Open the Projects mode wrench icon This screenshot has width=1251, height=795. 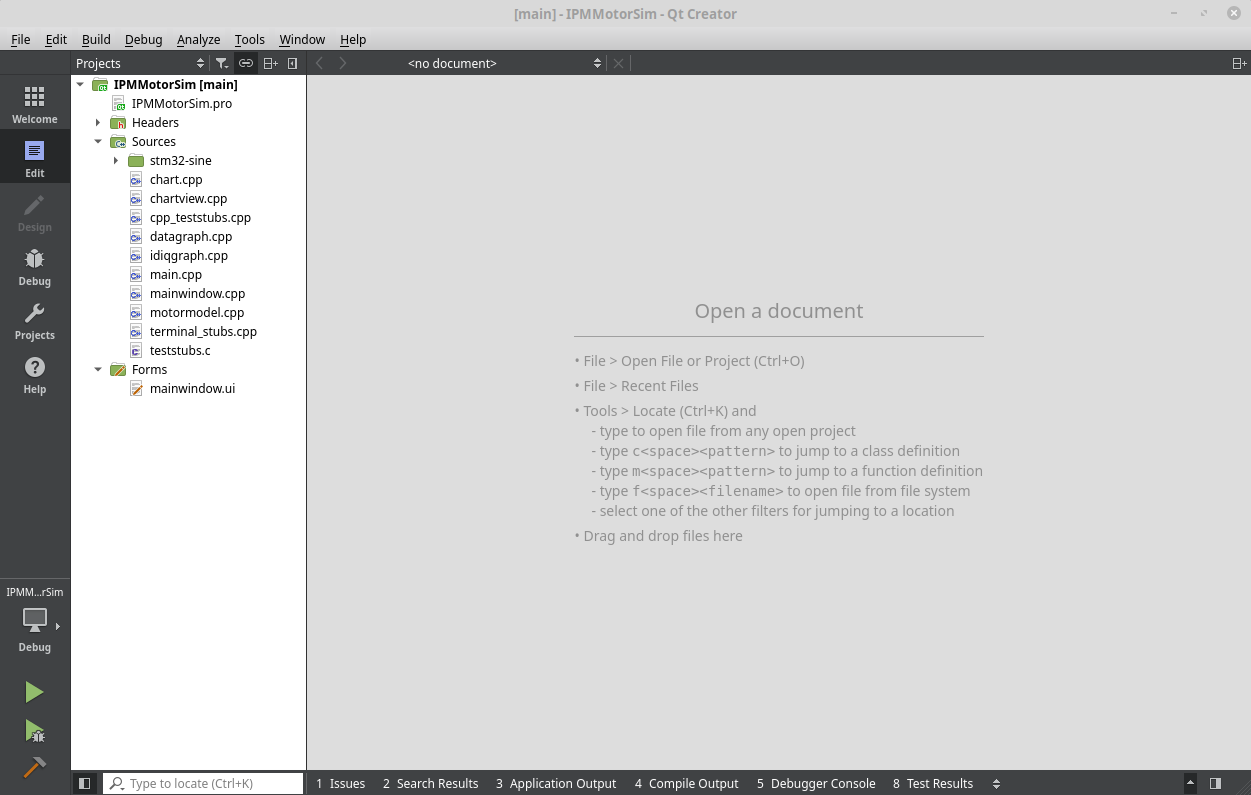(34, 320)
